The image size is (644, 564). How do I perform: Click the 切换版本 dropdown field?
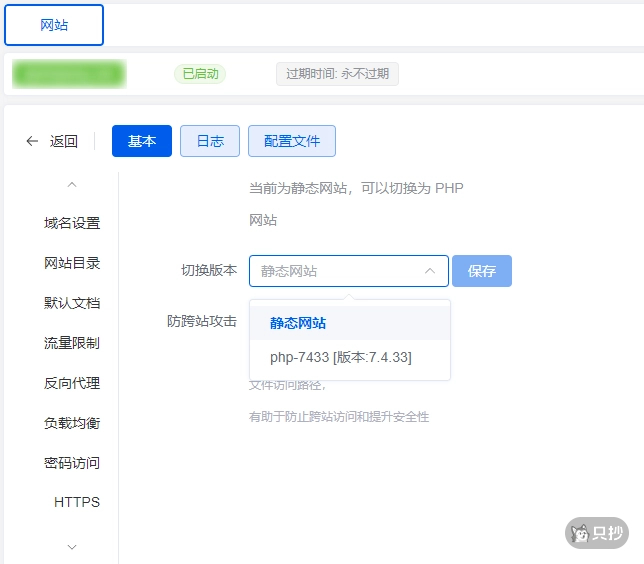[349, 271]
